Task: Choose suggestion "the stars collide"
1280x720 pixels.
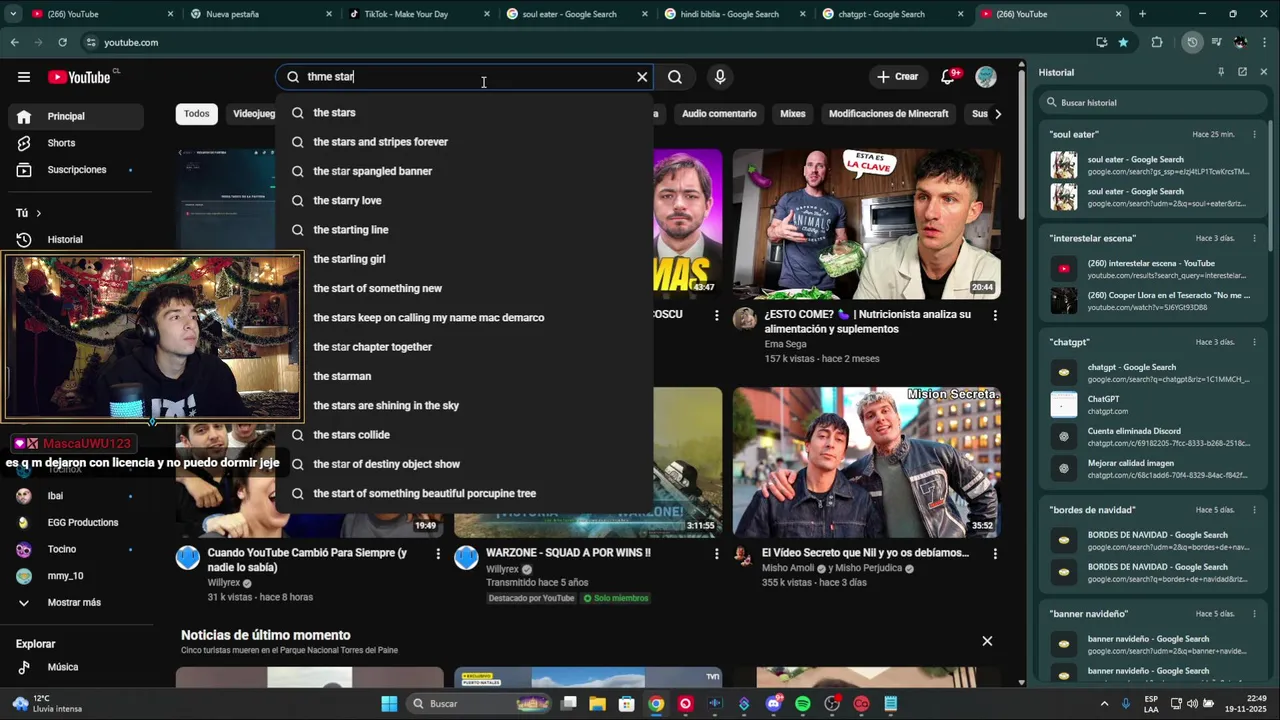Action: click(464, 435)
